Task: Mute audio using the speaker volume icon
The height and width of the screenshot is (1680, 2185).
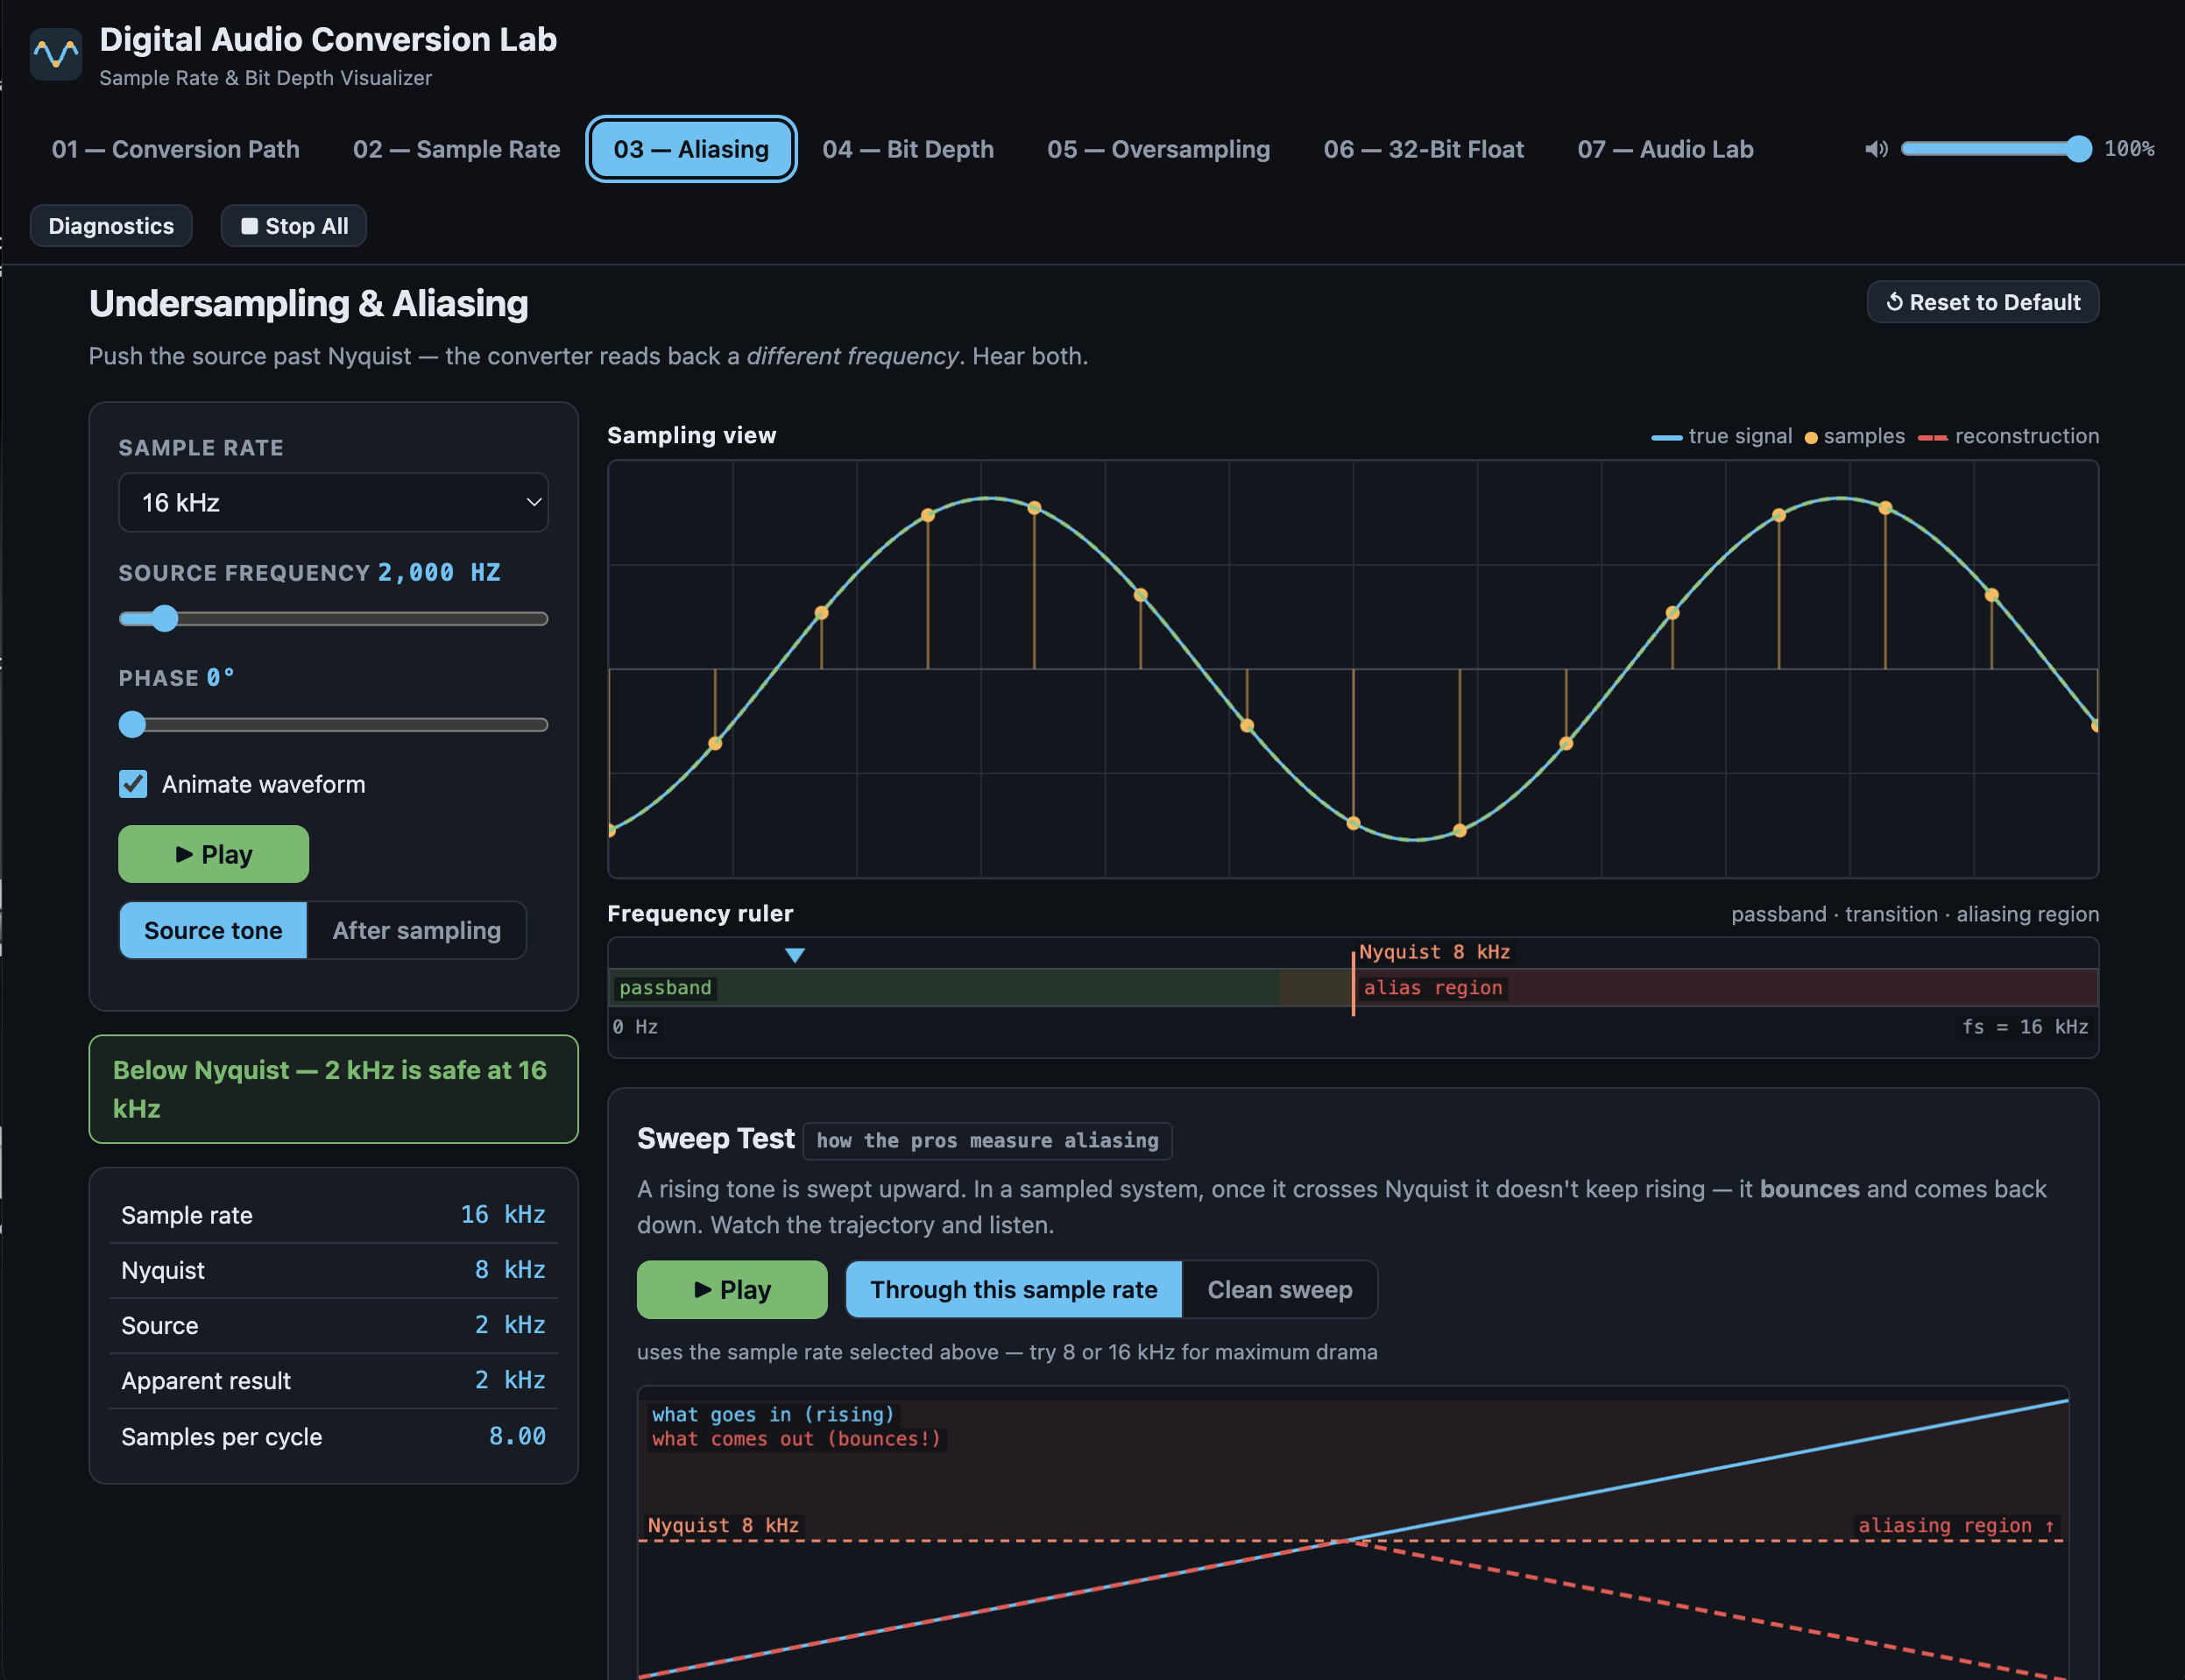Action: [x=1875, y=149]
